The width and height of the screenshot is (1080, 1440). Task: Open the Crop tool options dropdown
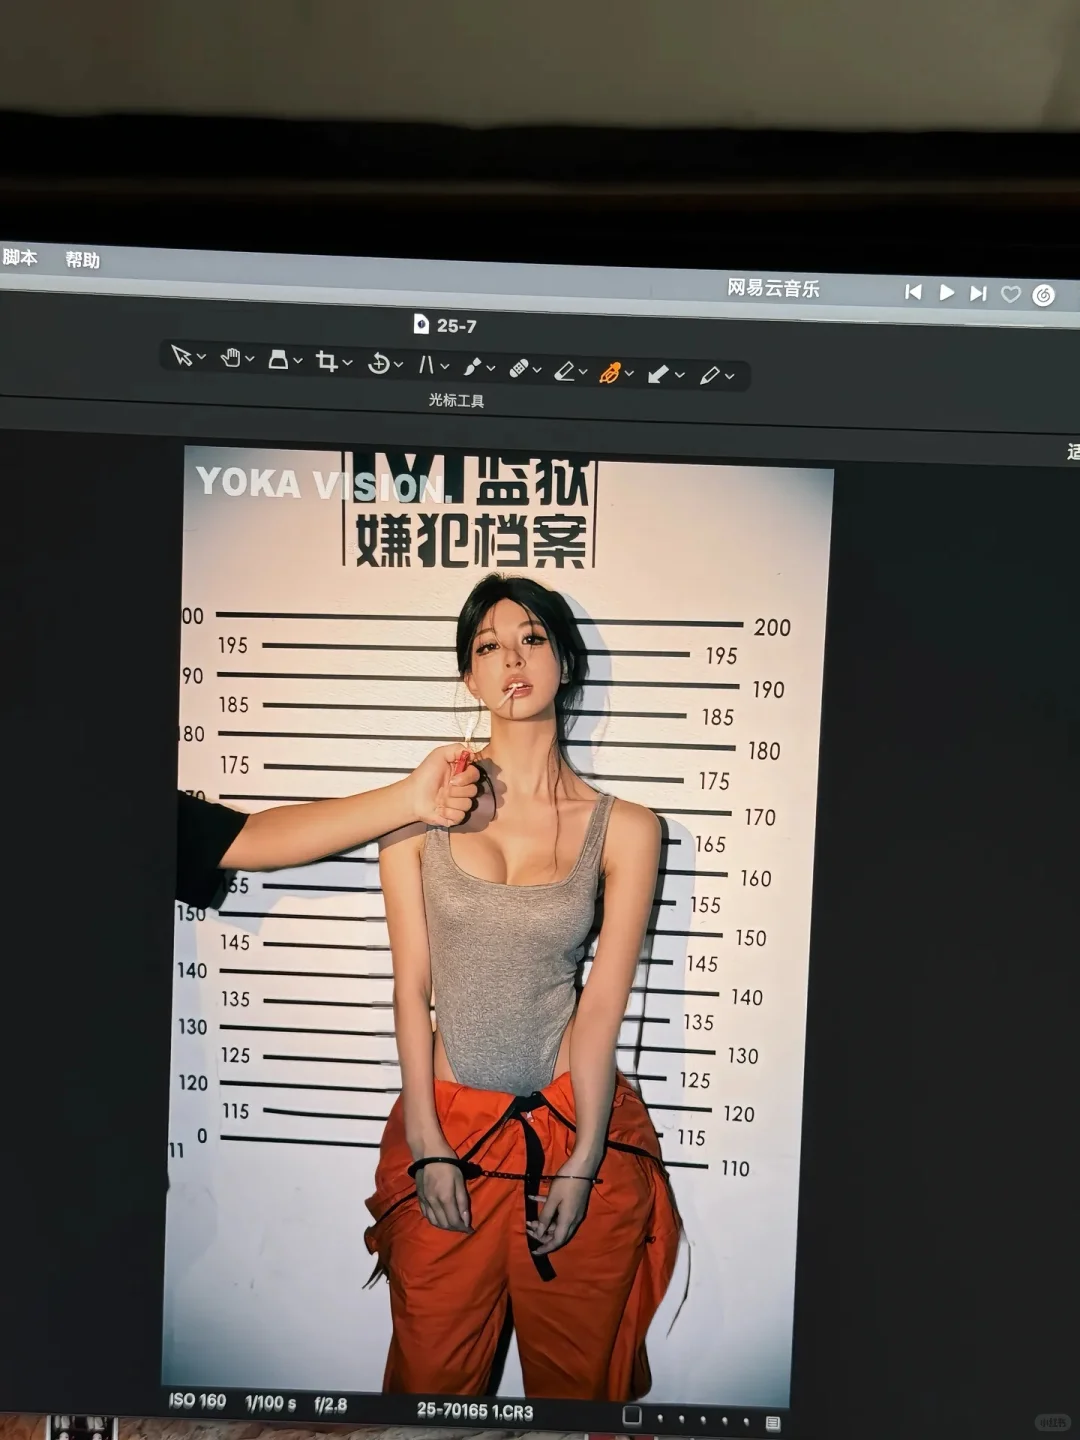[x=347, y=363]
